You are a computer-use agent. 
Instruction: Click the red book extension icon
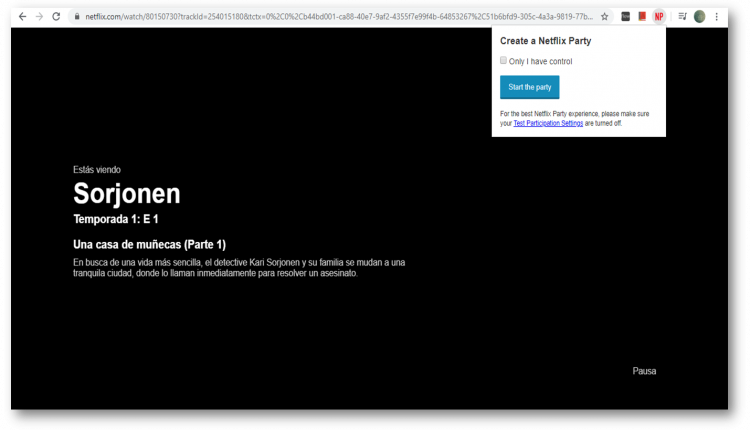(642, 17)
